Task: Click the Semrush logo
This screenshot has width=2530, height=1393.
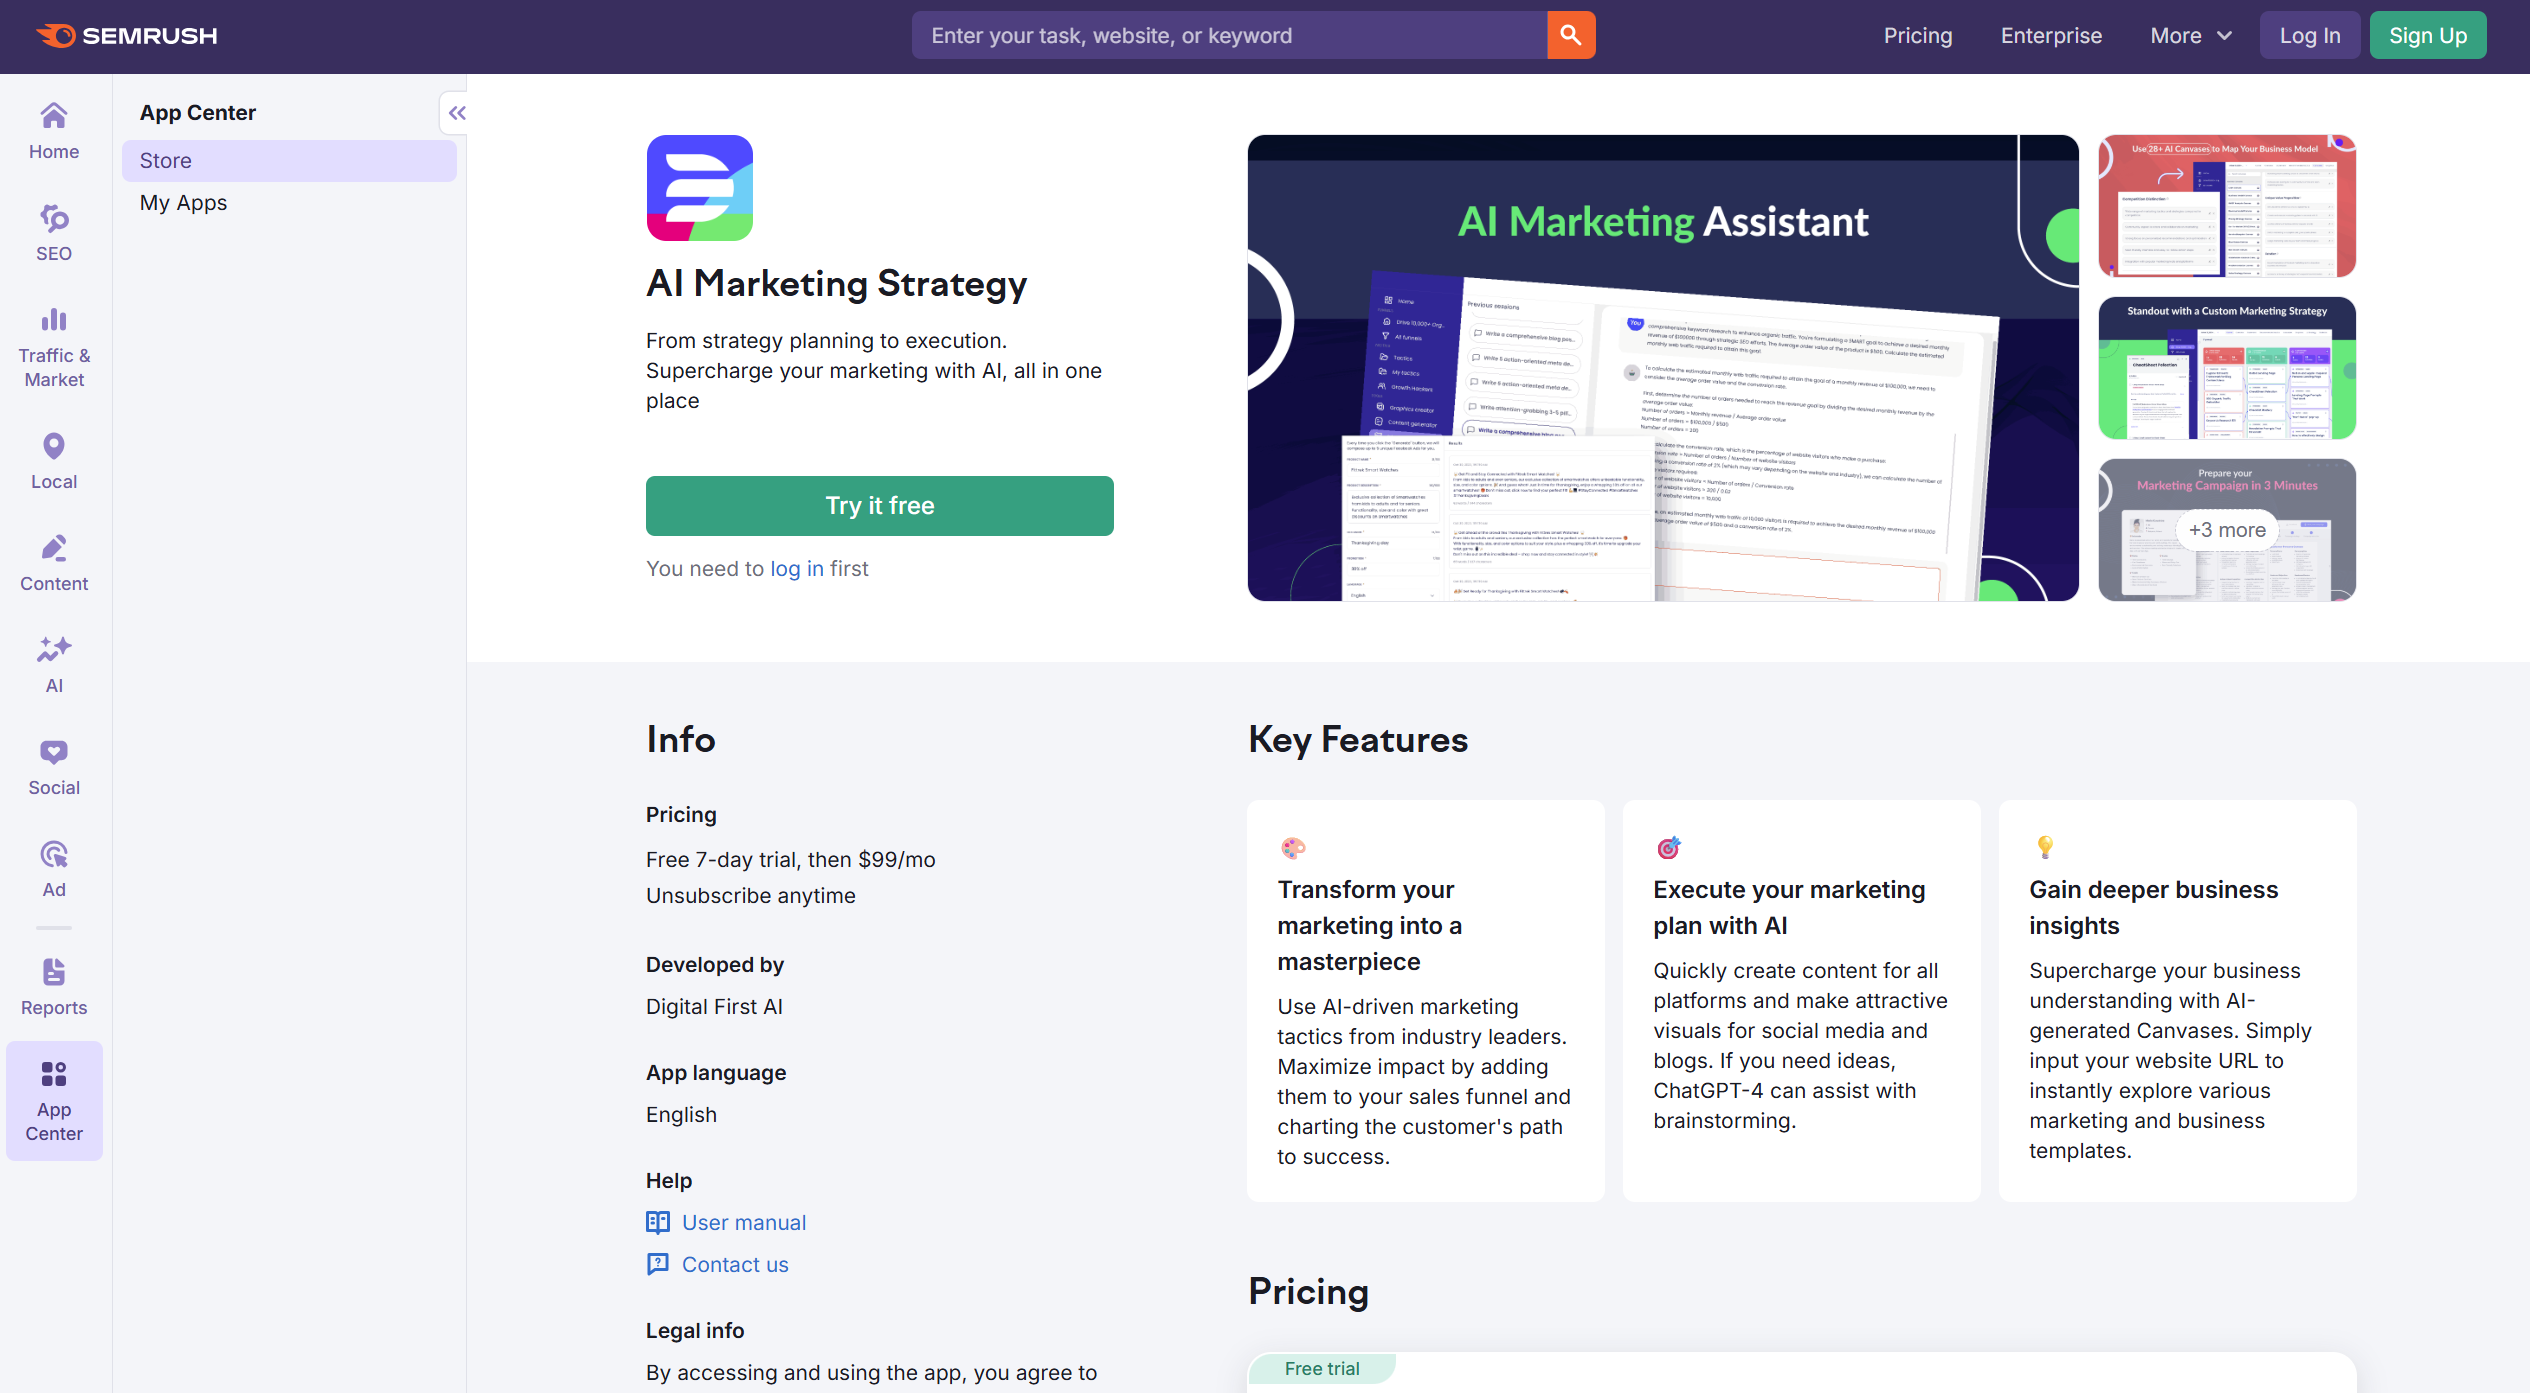Action: 127,35
